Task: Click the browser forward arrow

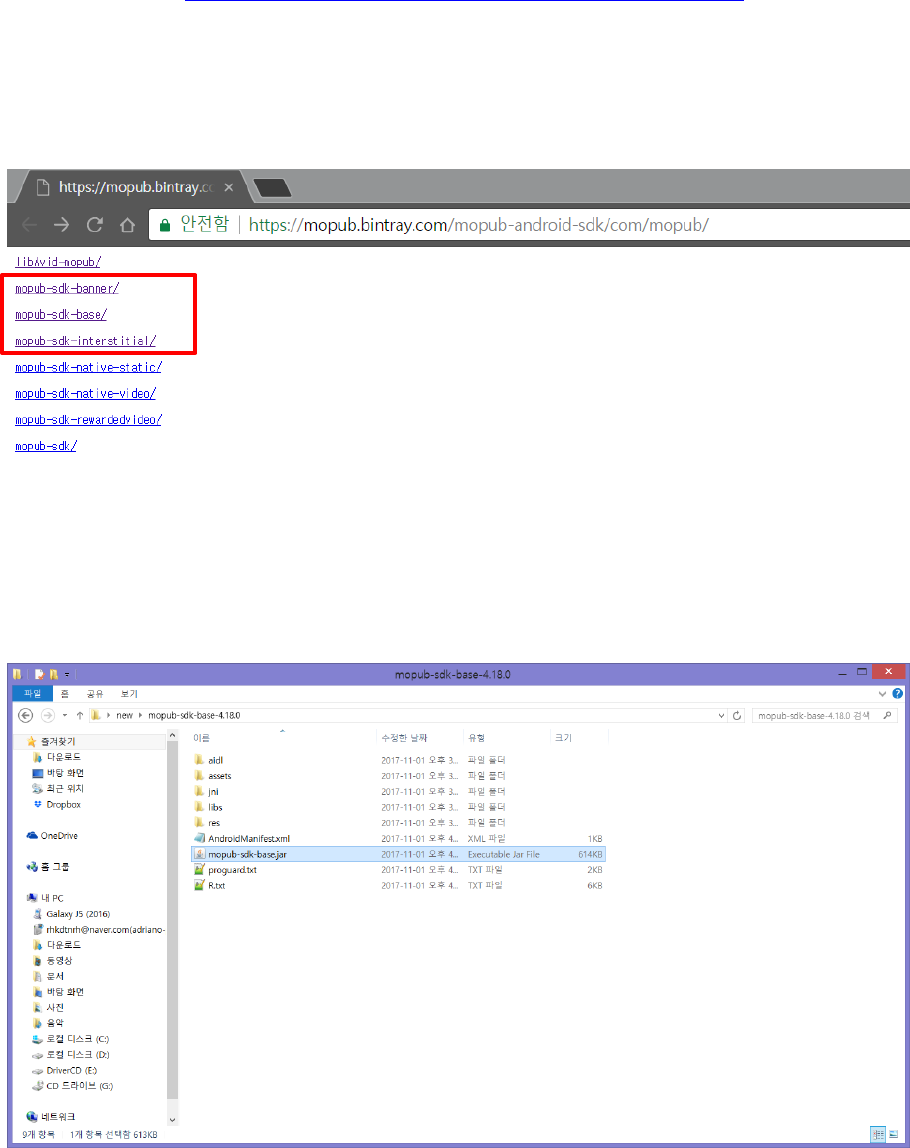Action: tap(61, 225)
